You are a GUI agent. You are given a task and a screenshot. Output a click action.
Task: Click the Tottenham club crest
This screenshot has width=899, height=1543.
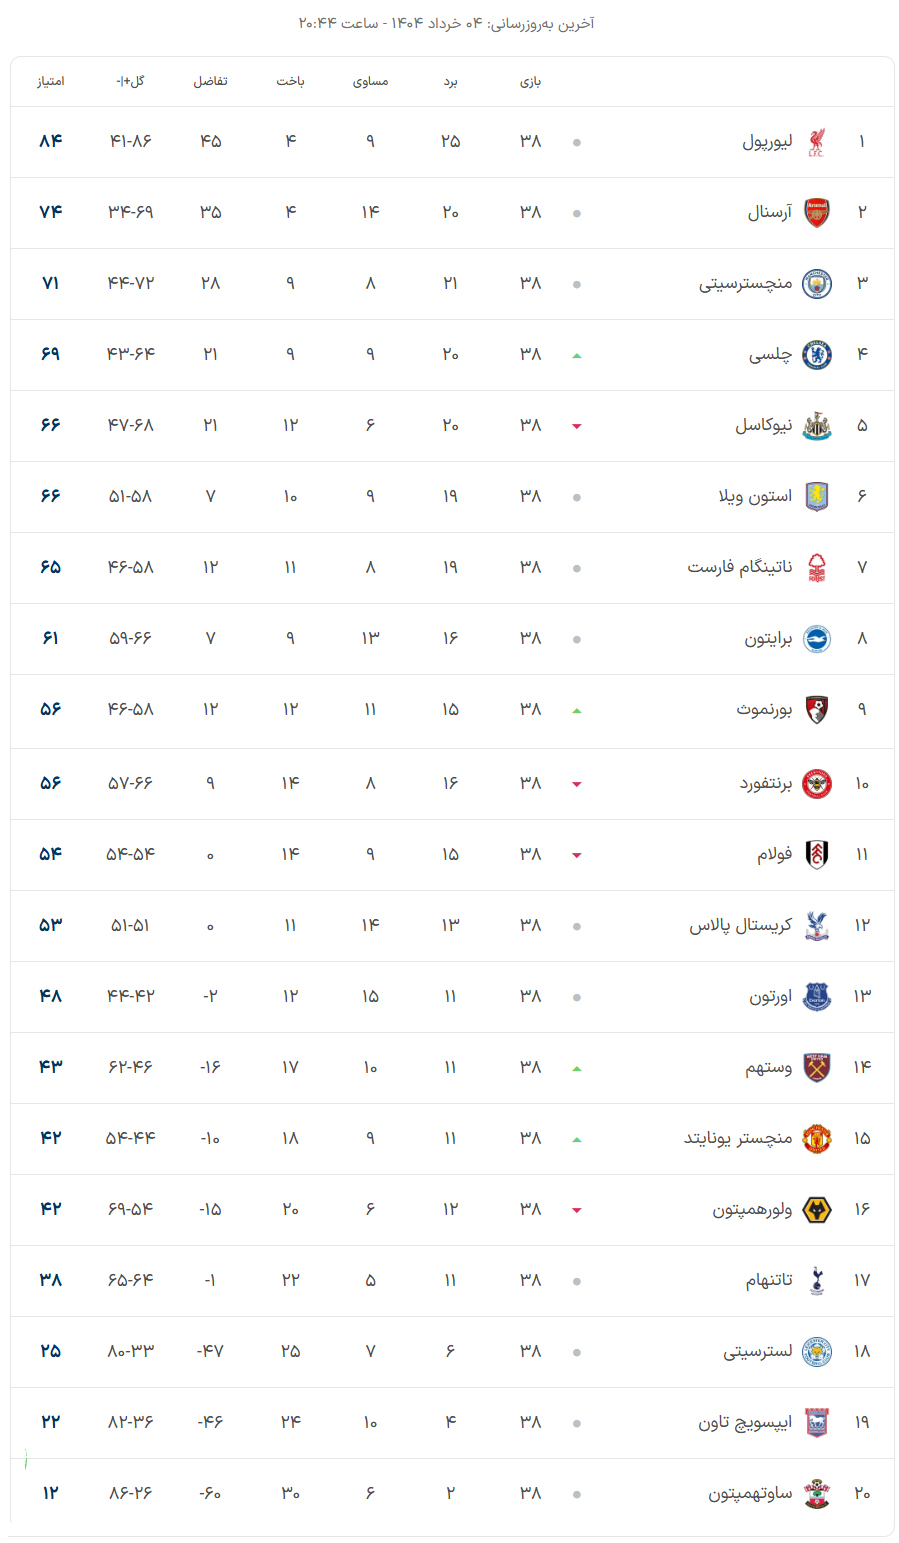click(x=817, y=1280)
